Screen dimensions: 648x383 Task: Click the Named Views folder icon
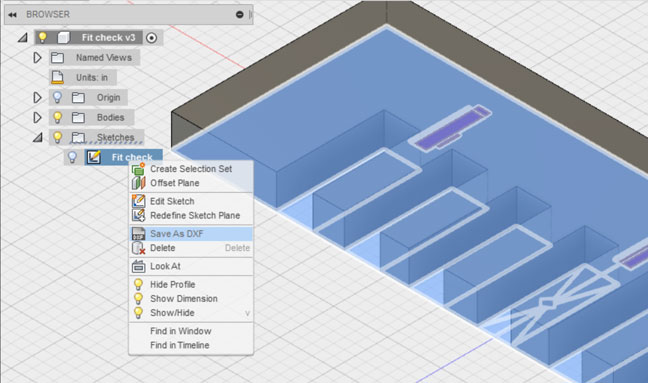[57, 58]
